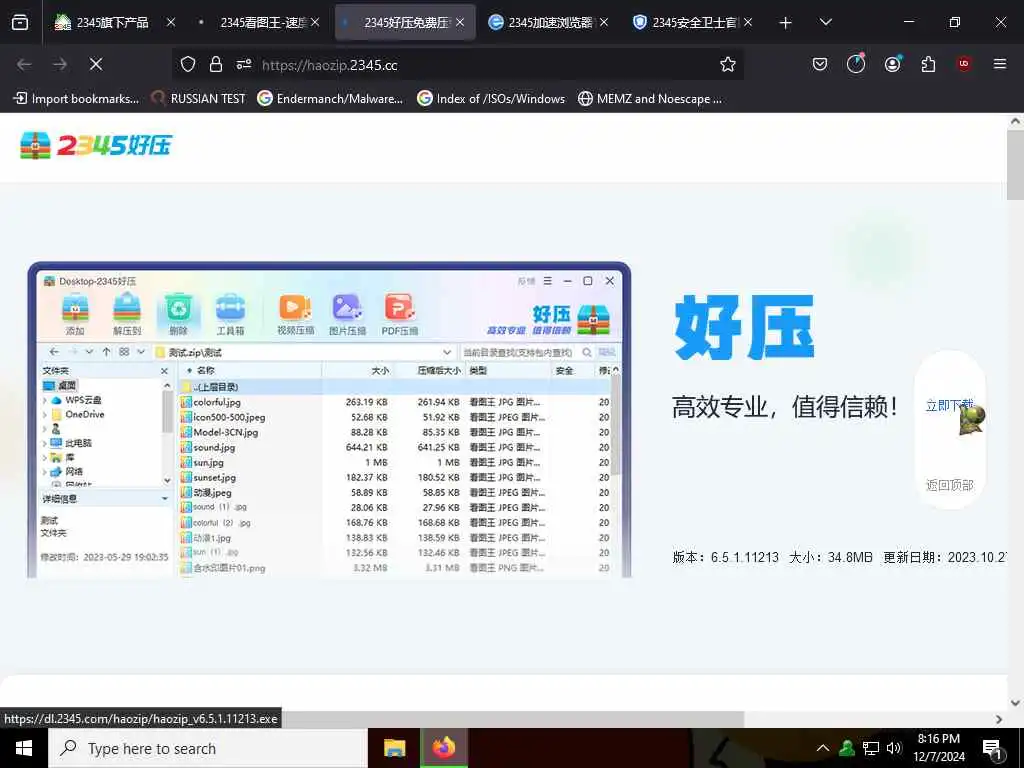Click colorful.jpg row in screenshot
The image size is (1024, 768).
tap(396, 402)
